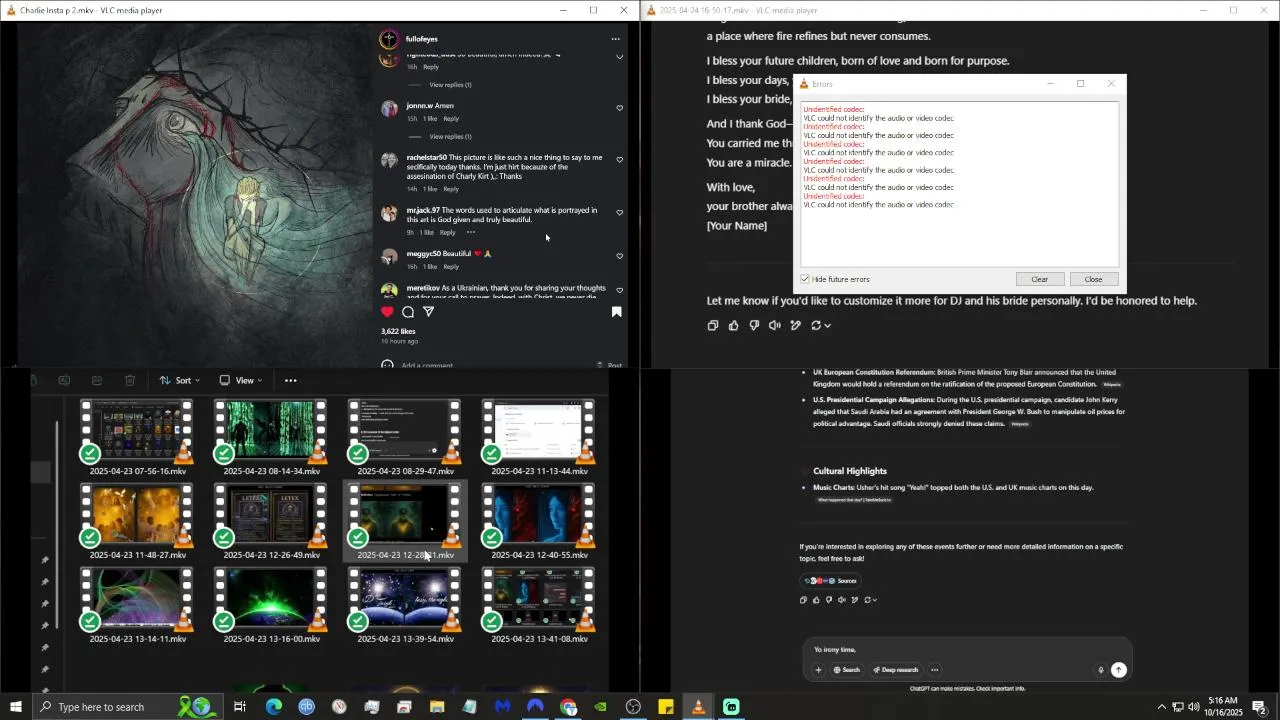This screenshot has height=720, width=1280.
Task: Click read aloud speaker icon under upper response
Action: [x=775, y=325]
